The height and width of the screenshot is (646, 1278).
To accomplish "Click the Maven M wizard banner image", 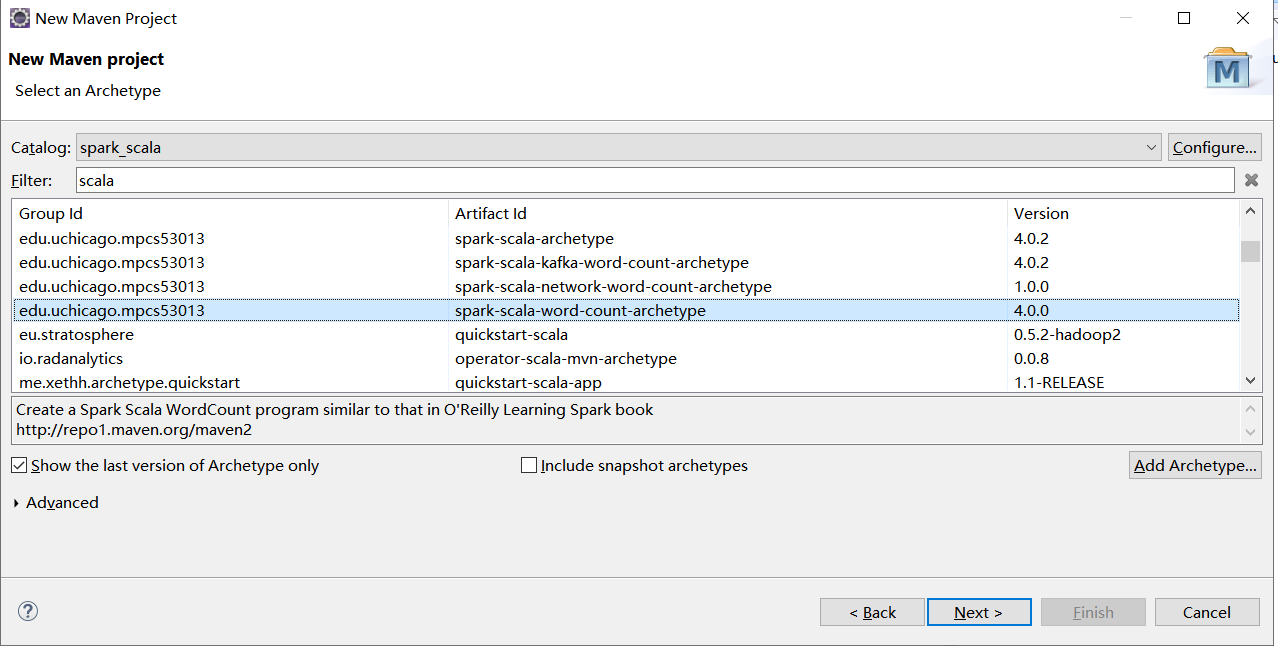I will [x=1227, y=67].
